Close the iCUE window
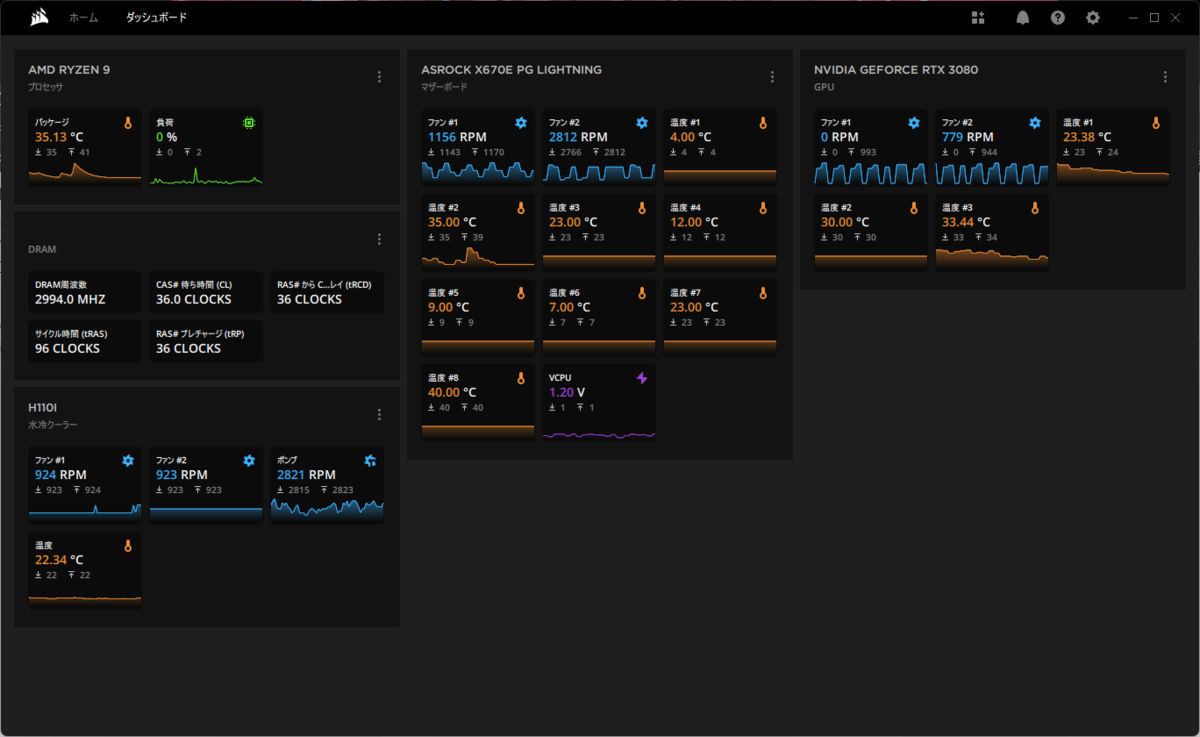1200x737 pixels. pos(1177,17)
